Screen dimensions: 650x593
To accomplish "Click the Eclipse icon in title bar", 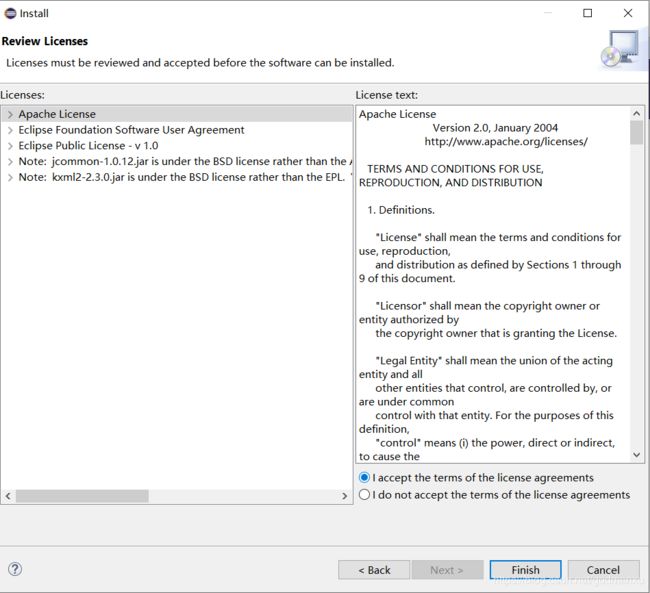I will 10,13.
